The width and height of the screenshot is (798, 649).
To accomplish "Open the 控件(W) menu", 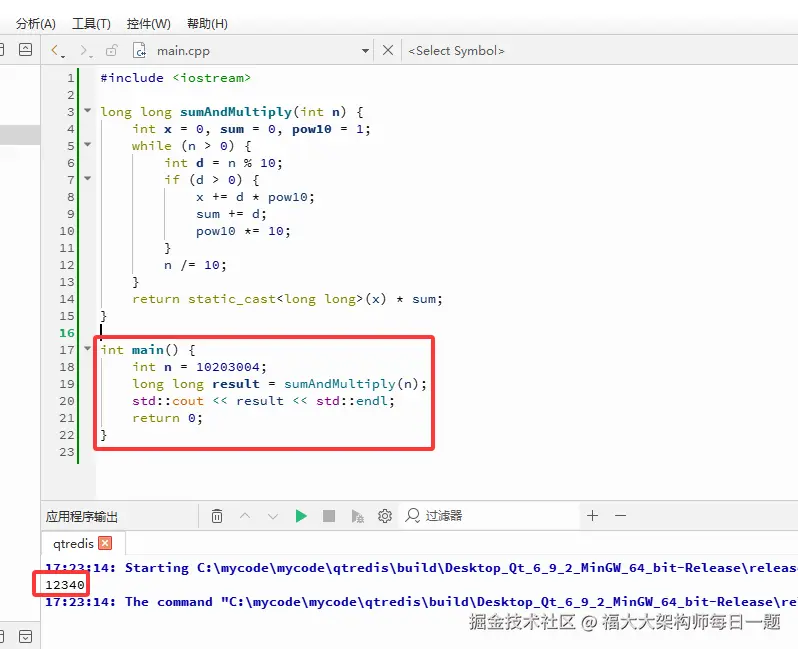I will click(149, 24).
